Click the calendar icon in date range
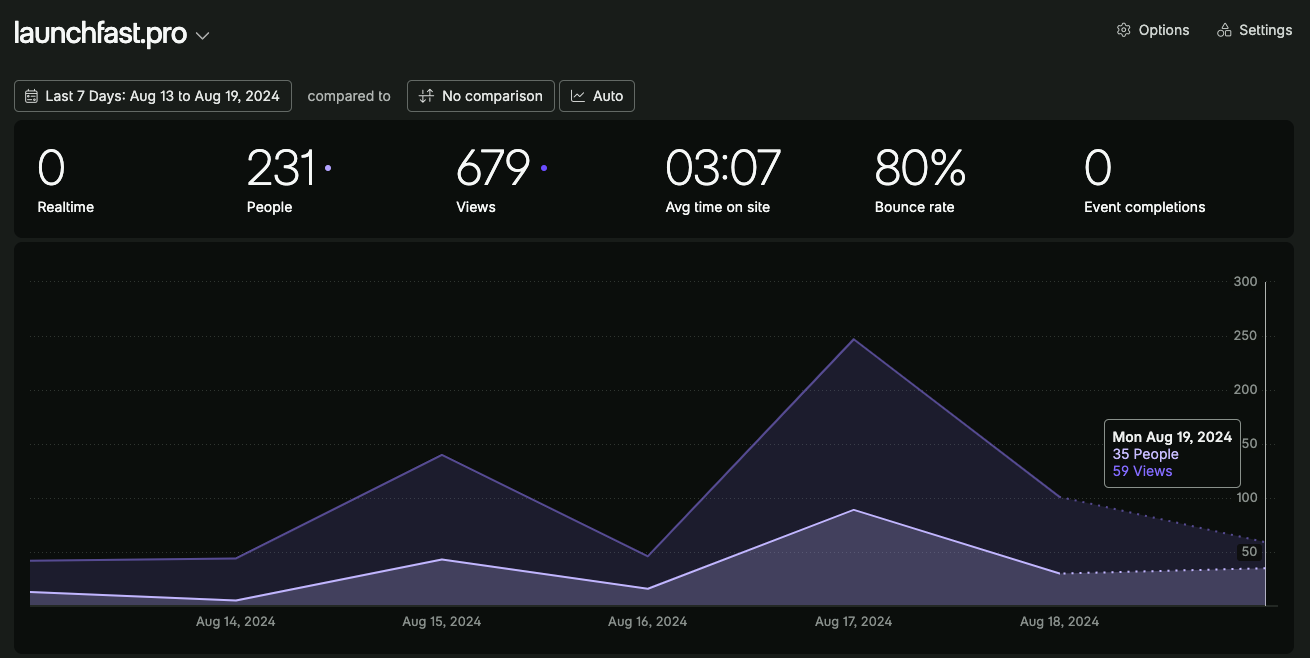 (32, 96)
